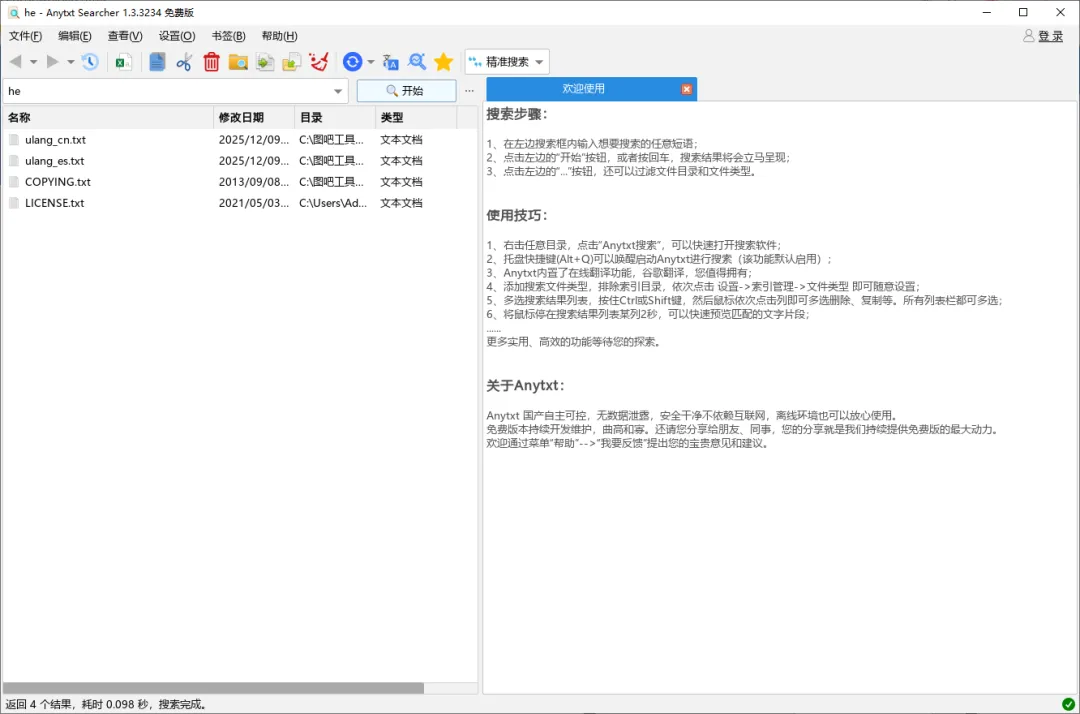
Task: Open the 设置(O) menu
Action: pyautogui.click(x=176, y=36)
